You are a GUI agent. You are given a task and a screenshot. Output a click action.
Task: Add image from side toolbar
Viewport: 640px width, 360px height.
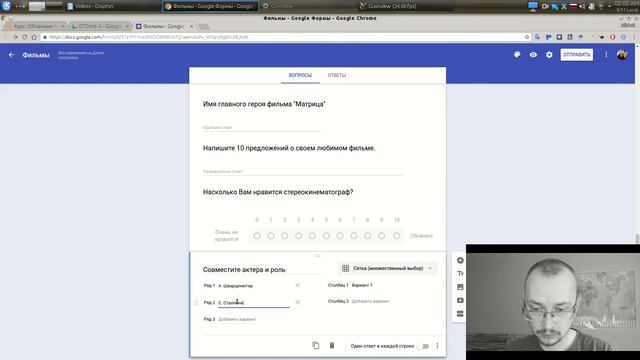[460, 287]
